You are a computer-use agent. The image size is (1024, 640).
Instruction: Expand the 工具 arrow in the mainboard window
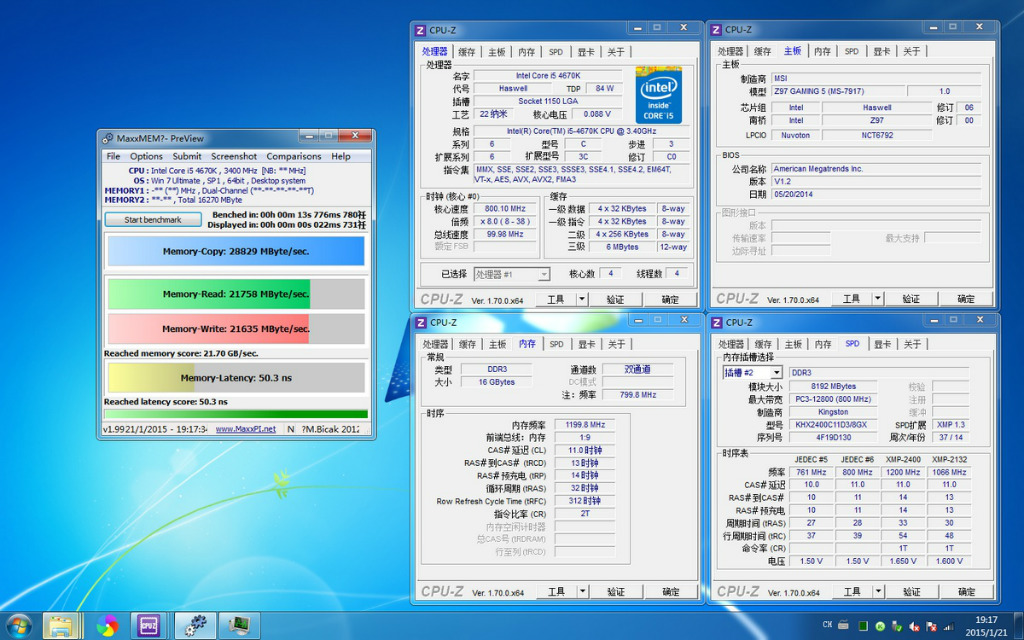877,299
